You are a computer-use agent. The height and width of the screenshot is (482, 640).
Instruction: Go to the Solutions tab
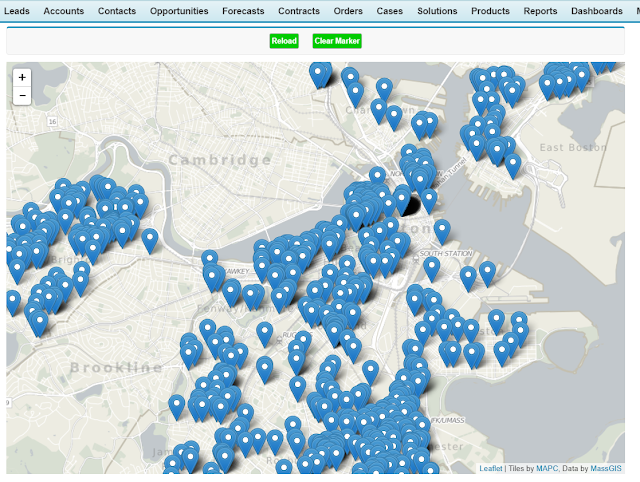pyautogui.click(x=437, y=11)
